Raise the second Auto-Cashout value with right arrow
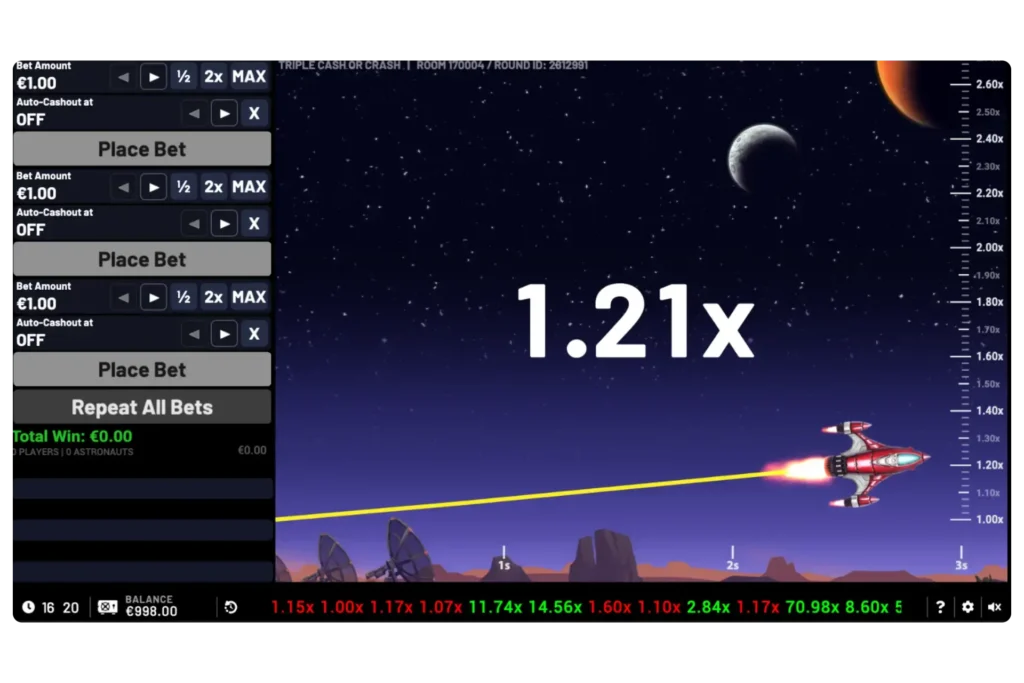 pyautogui.click(x=224, y=224)
